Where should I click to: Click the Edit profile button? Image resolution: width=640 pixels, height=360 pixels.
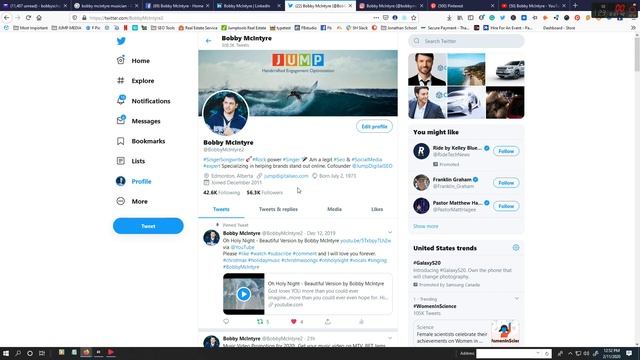pyautogui.click(x=374, y=127)
